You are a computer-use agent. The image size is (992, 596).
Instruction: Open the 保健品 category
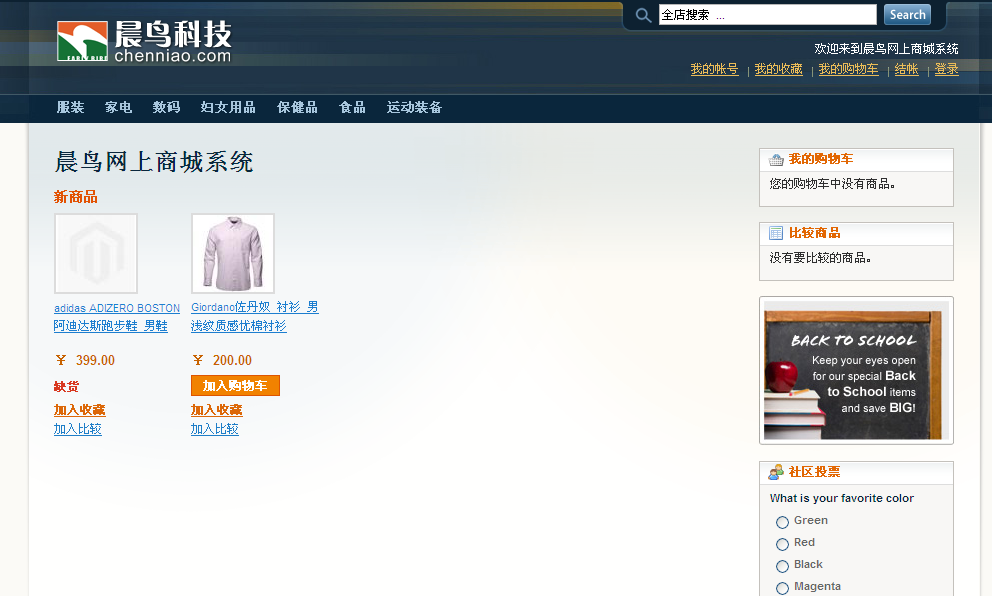click(297, 108)
